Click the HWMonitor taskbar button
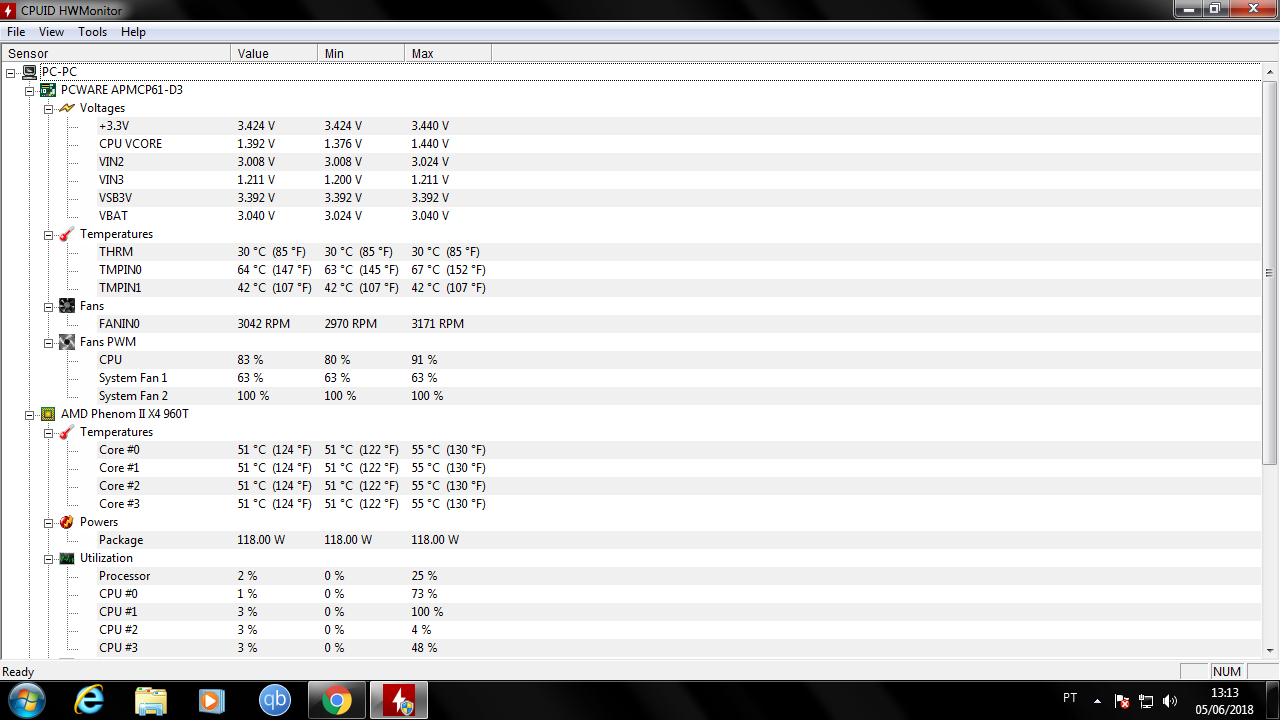Image resolution: width=1280 pixels, height=720 pixels. pos(399,700)
